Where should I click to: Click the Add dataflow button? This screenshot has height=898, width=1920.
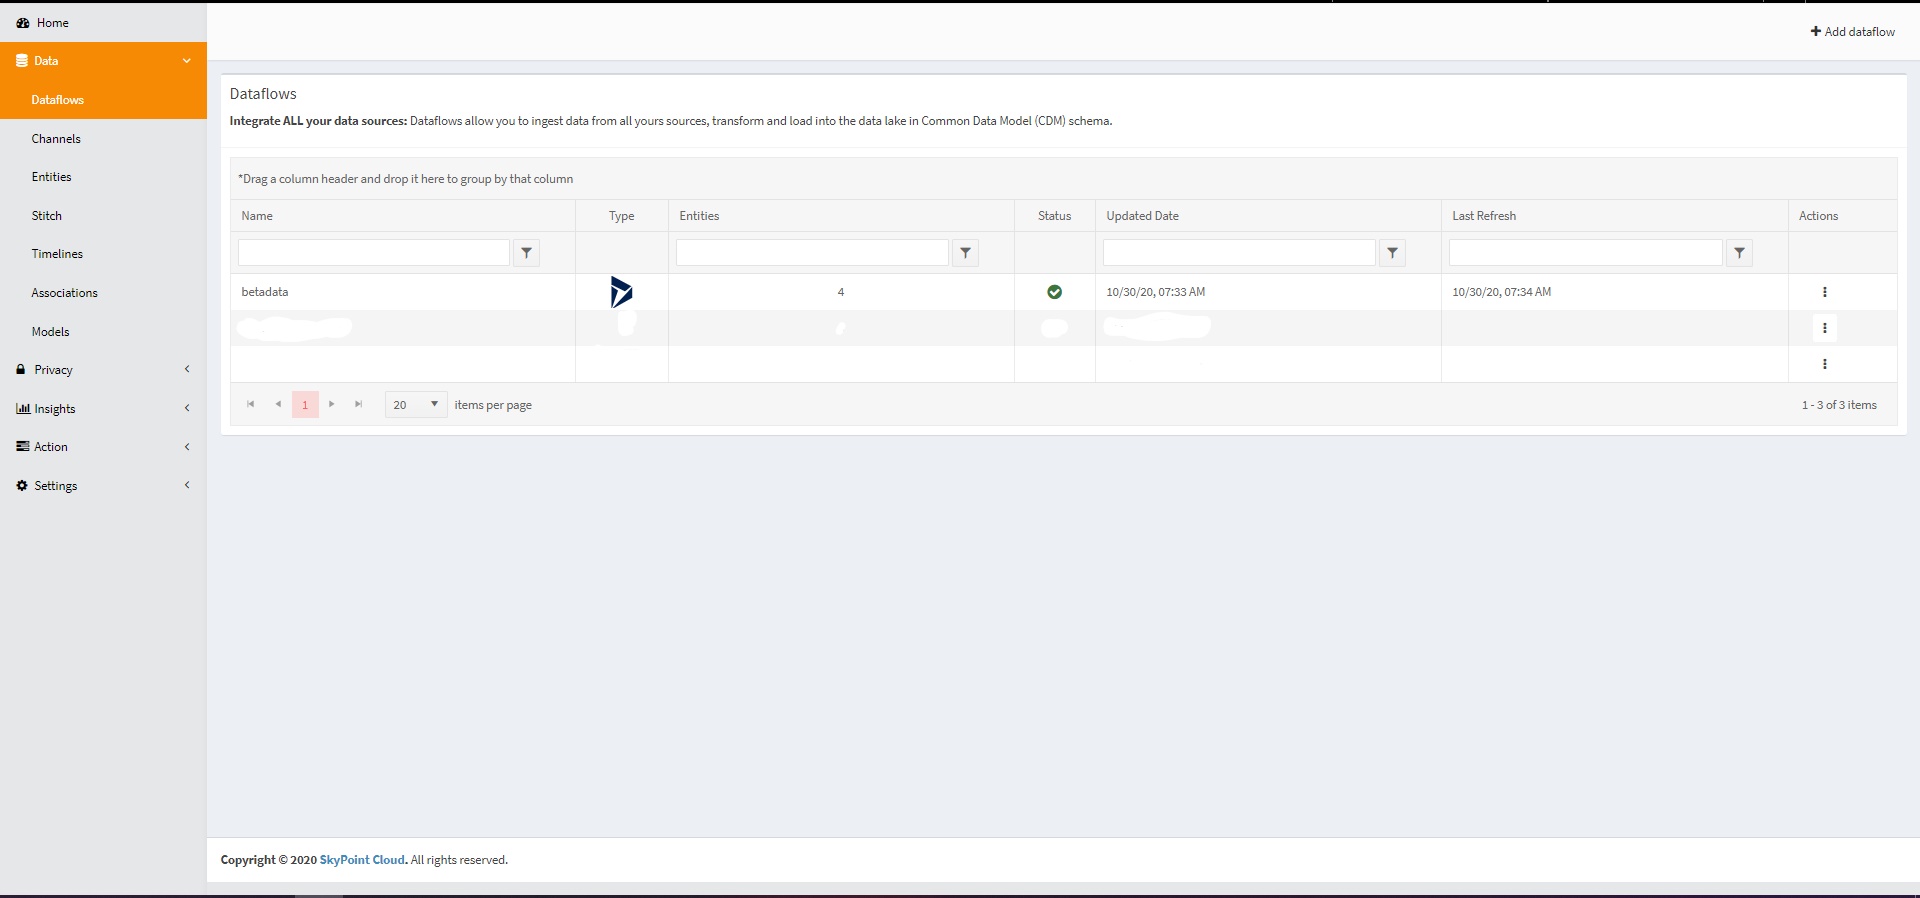coord(1852,32)
